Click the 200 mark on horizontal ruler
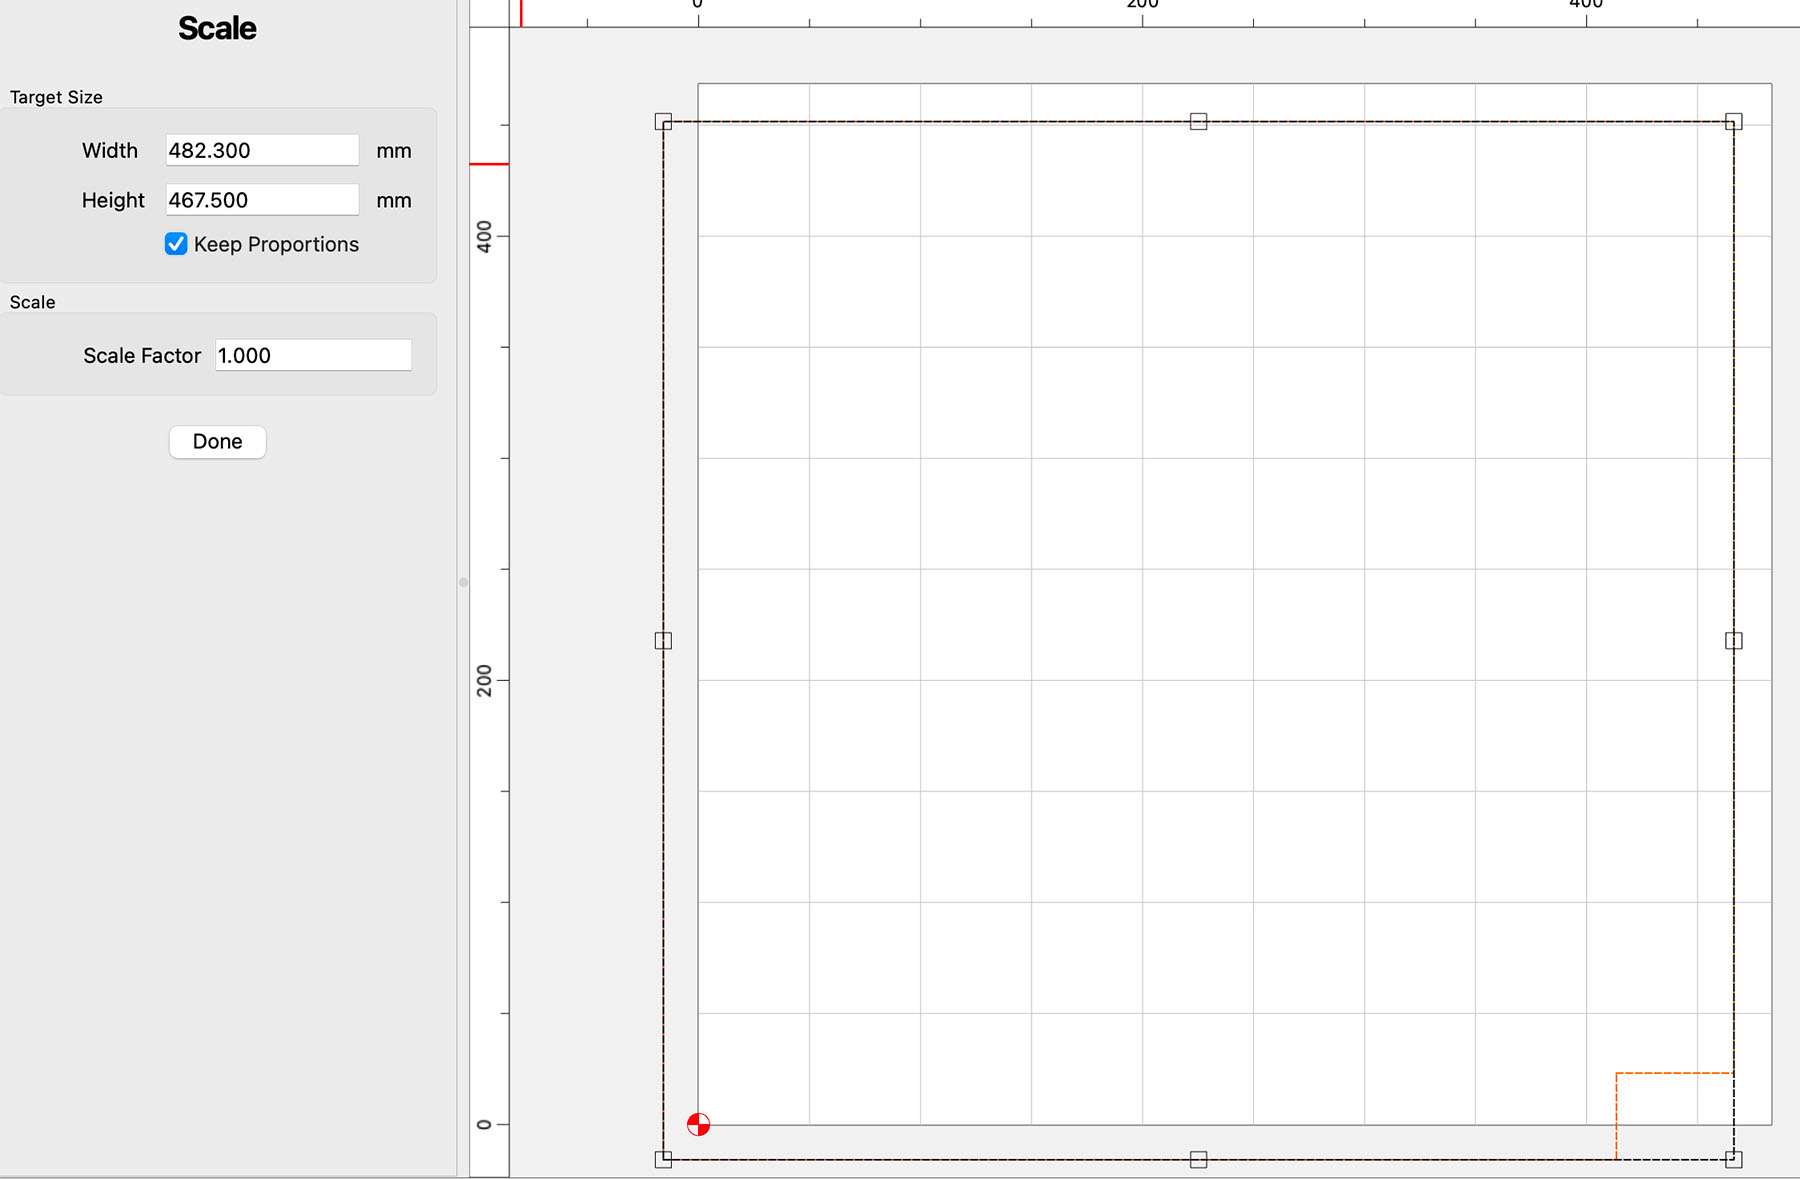 coord(1142,8)
